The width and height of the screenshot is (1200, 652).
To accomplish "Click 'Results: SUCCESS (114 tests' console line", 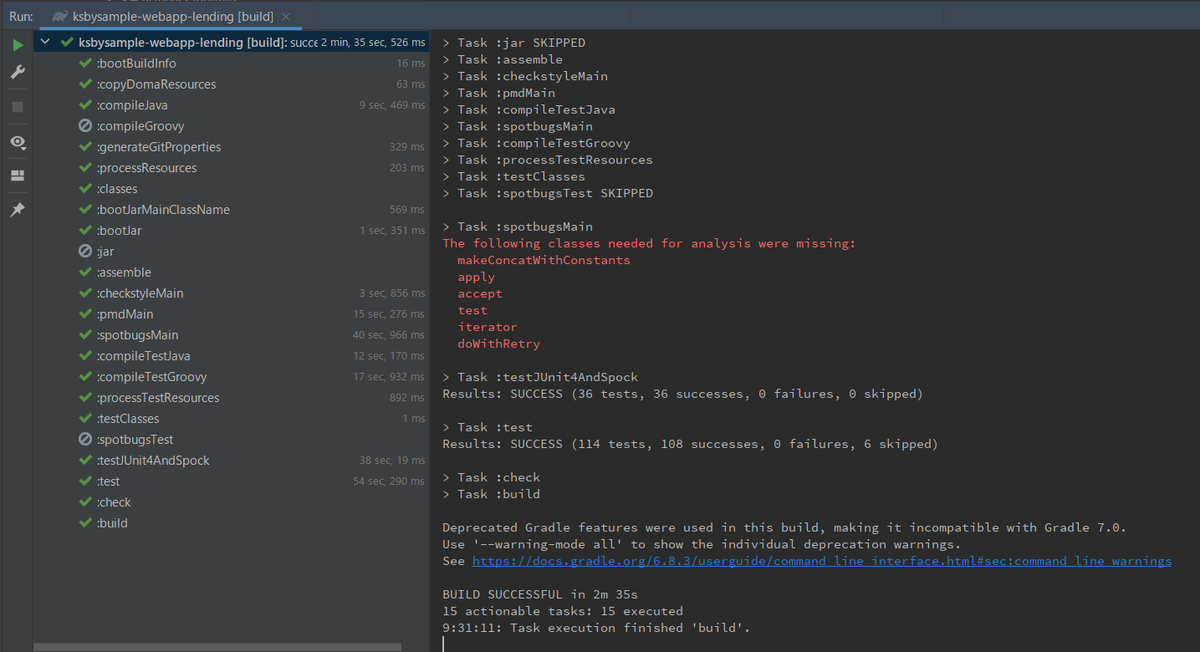I will point(690,444).
